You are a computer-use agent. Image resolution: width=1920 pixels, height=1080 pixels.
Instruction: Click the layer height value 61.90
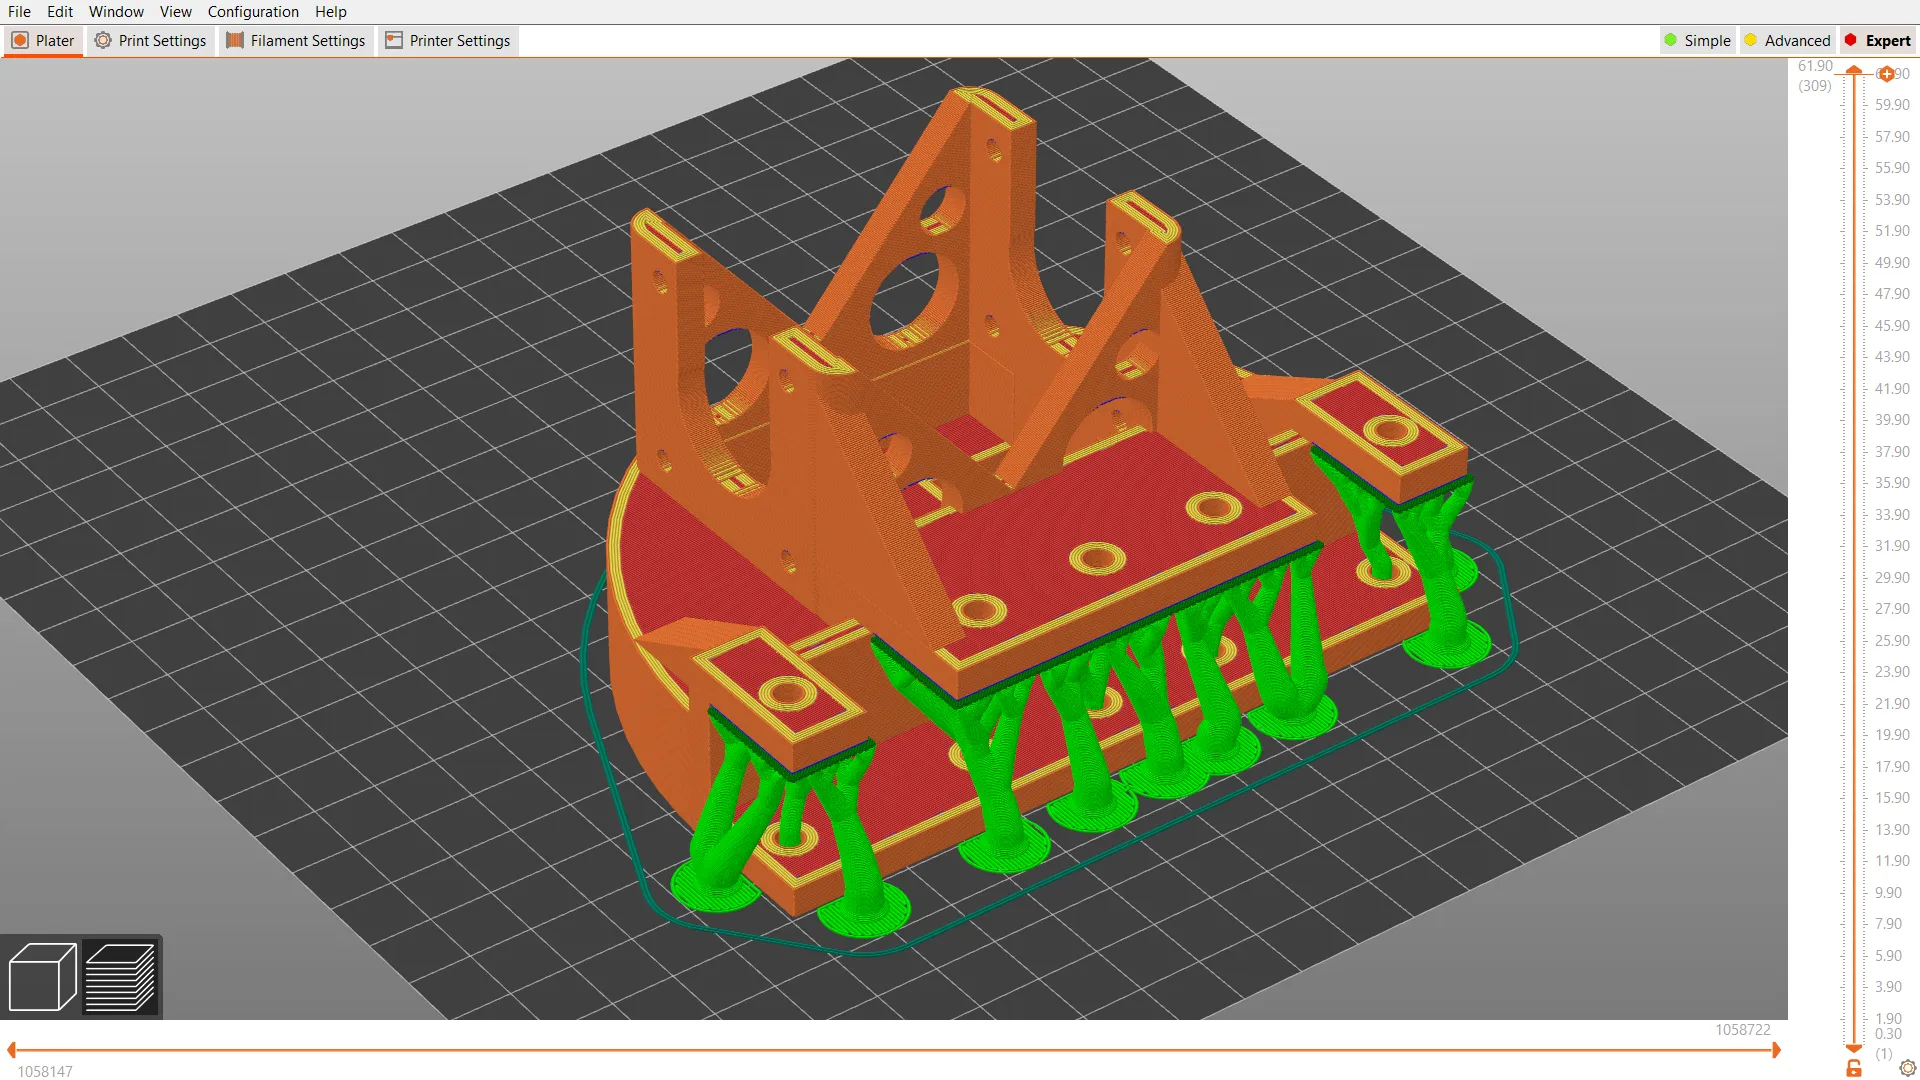click(x=1815, y=65)
